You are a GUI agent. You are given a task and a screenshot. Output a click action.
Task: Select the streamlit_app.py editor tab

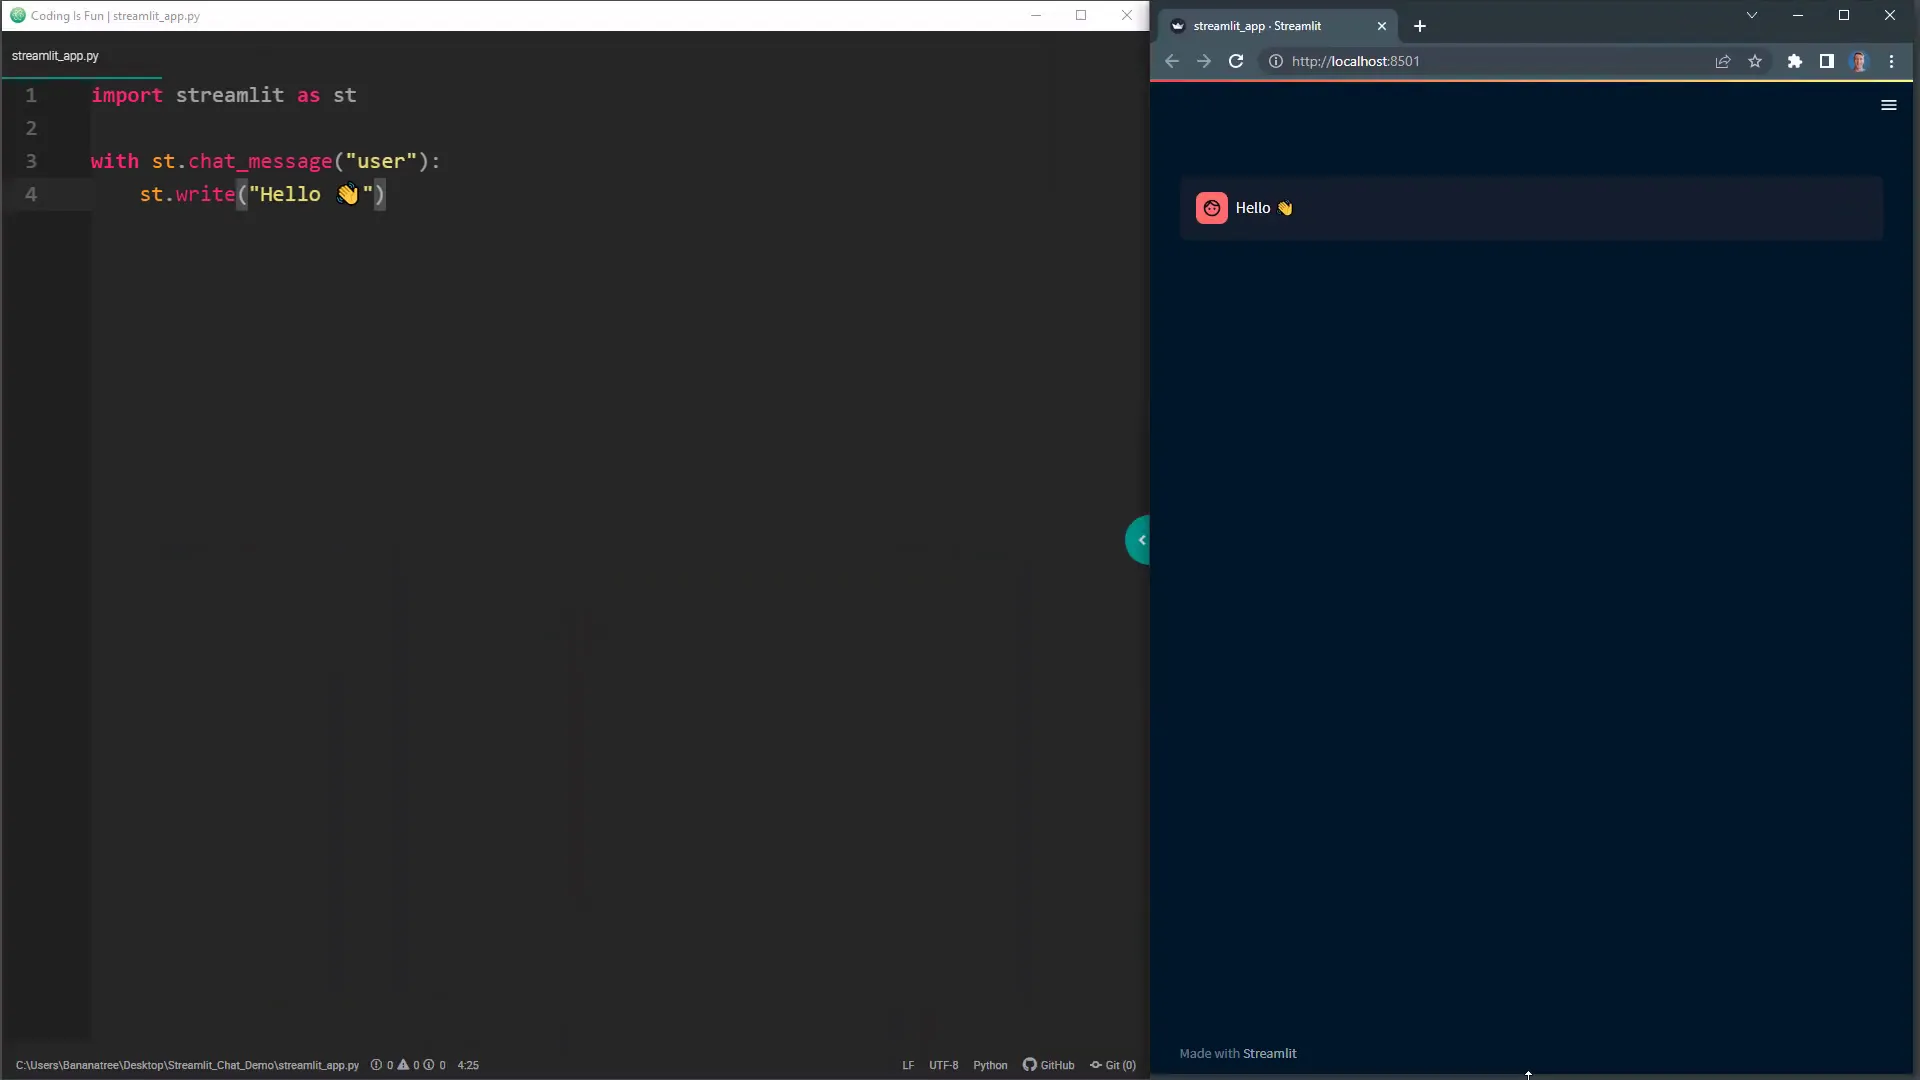[55, 56]
